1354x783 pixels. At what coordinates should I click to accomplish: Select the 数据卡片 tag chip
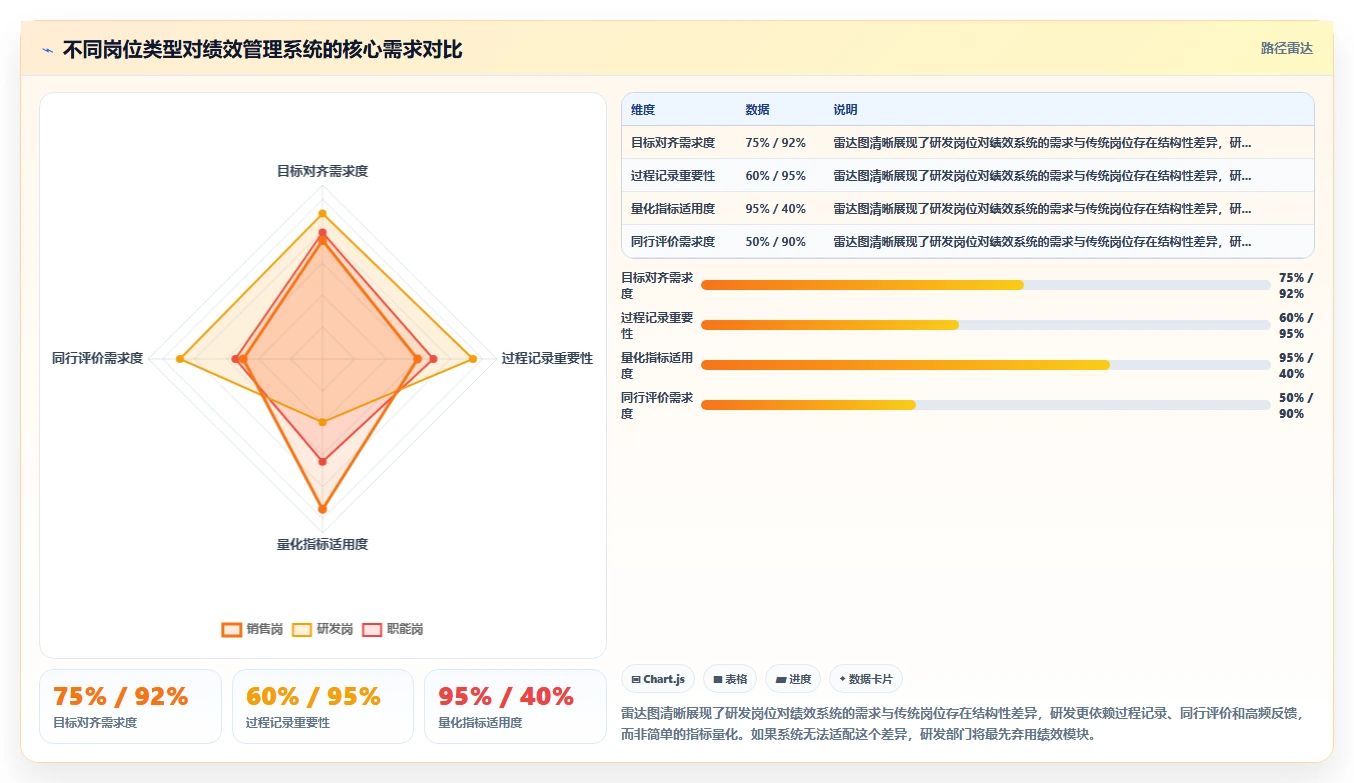coord(866,679)
